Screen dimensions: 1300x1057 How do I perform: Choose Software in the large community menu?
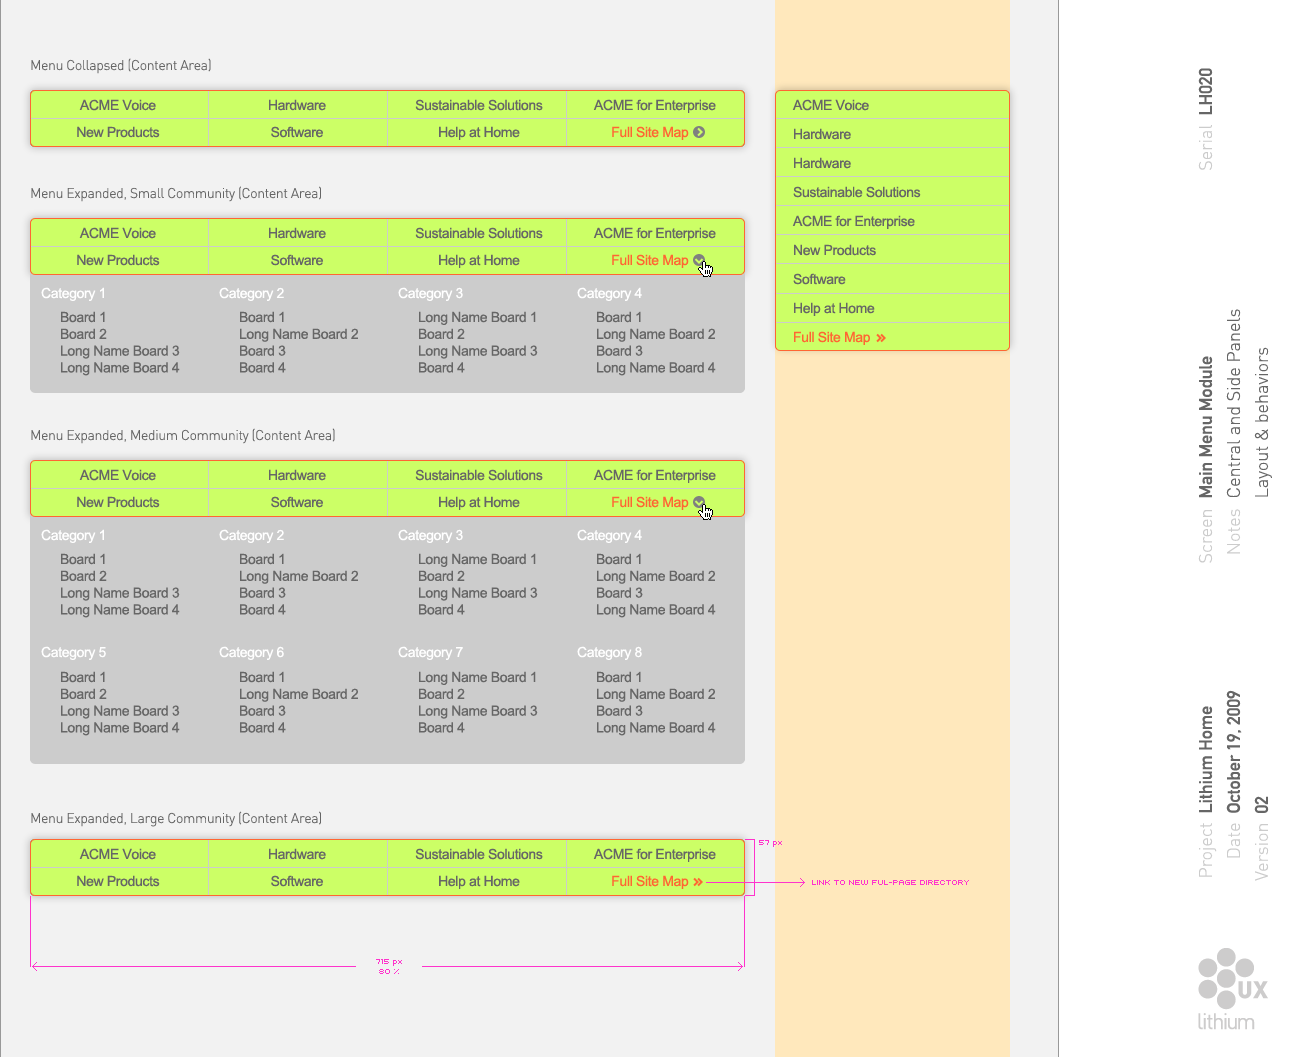[x=297, y=881]
